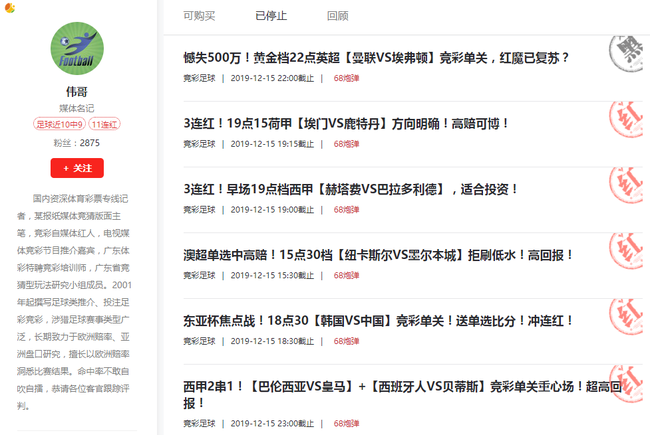Click the red price label on 巴伦西亚VS皇马 row

pos(347,423)
